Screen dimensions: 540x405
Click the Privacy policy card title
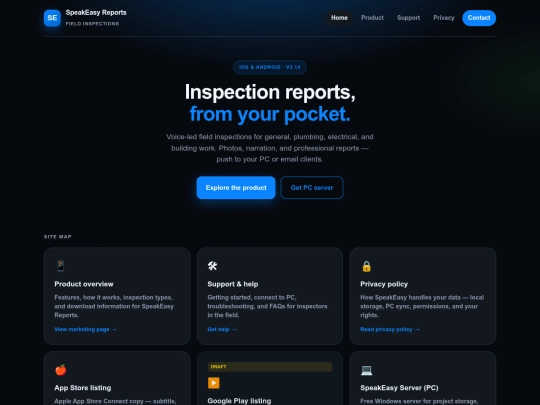click(384, 284)
